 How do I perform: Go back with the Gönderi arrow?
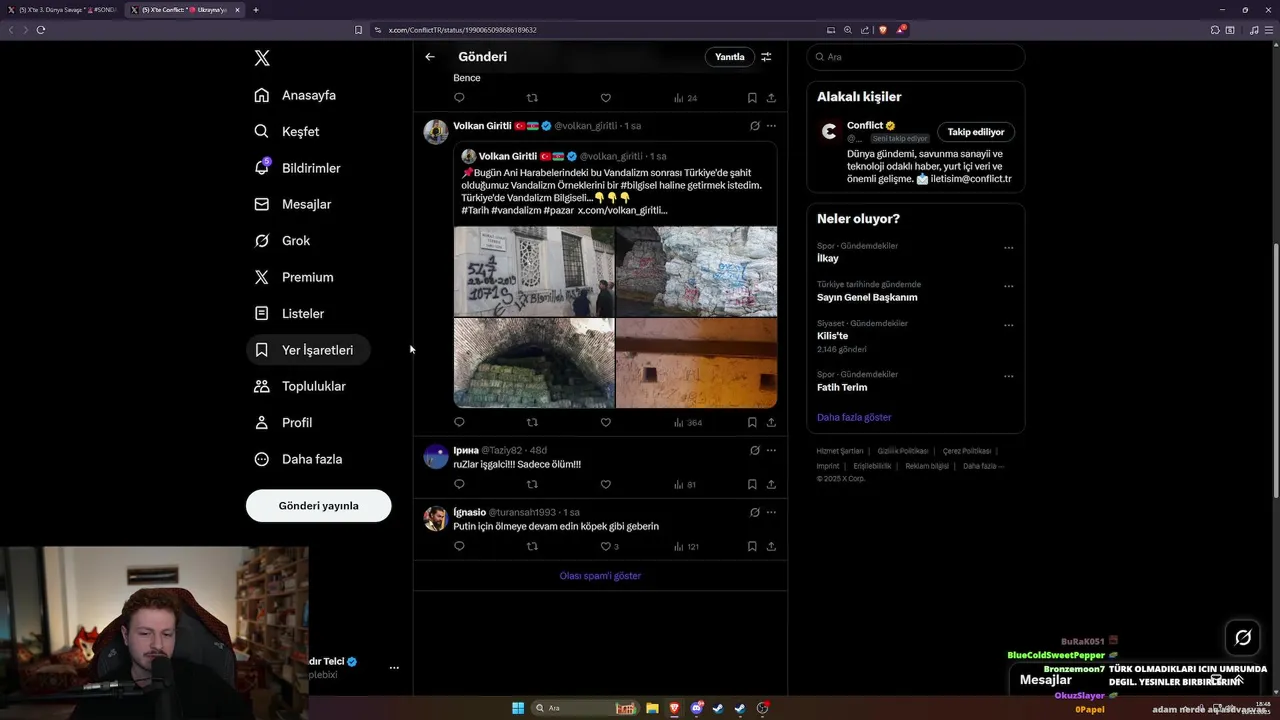pyautogui.click(x=430, y=57)
